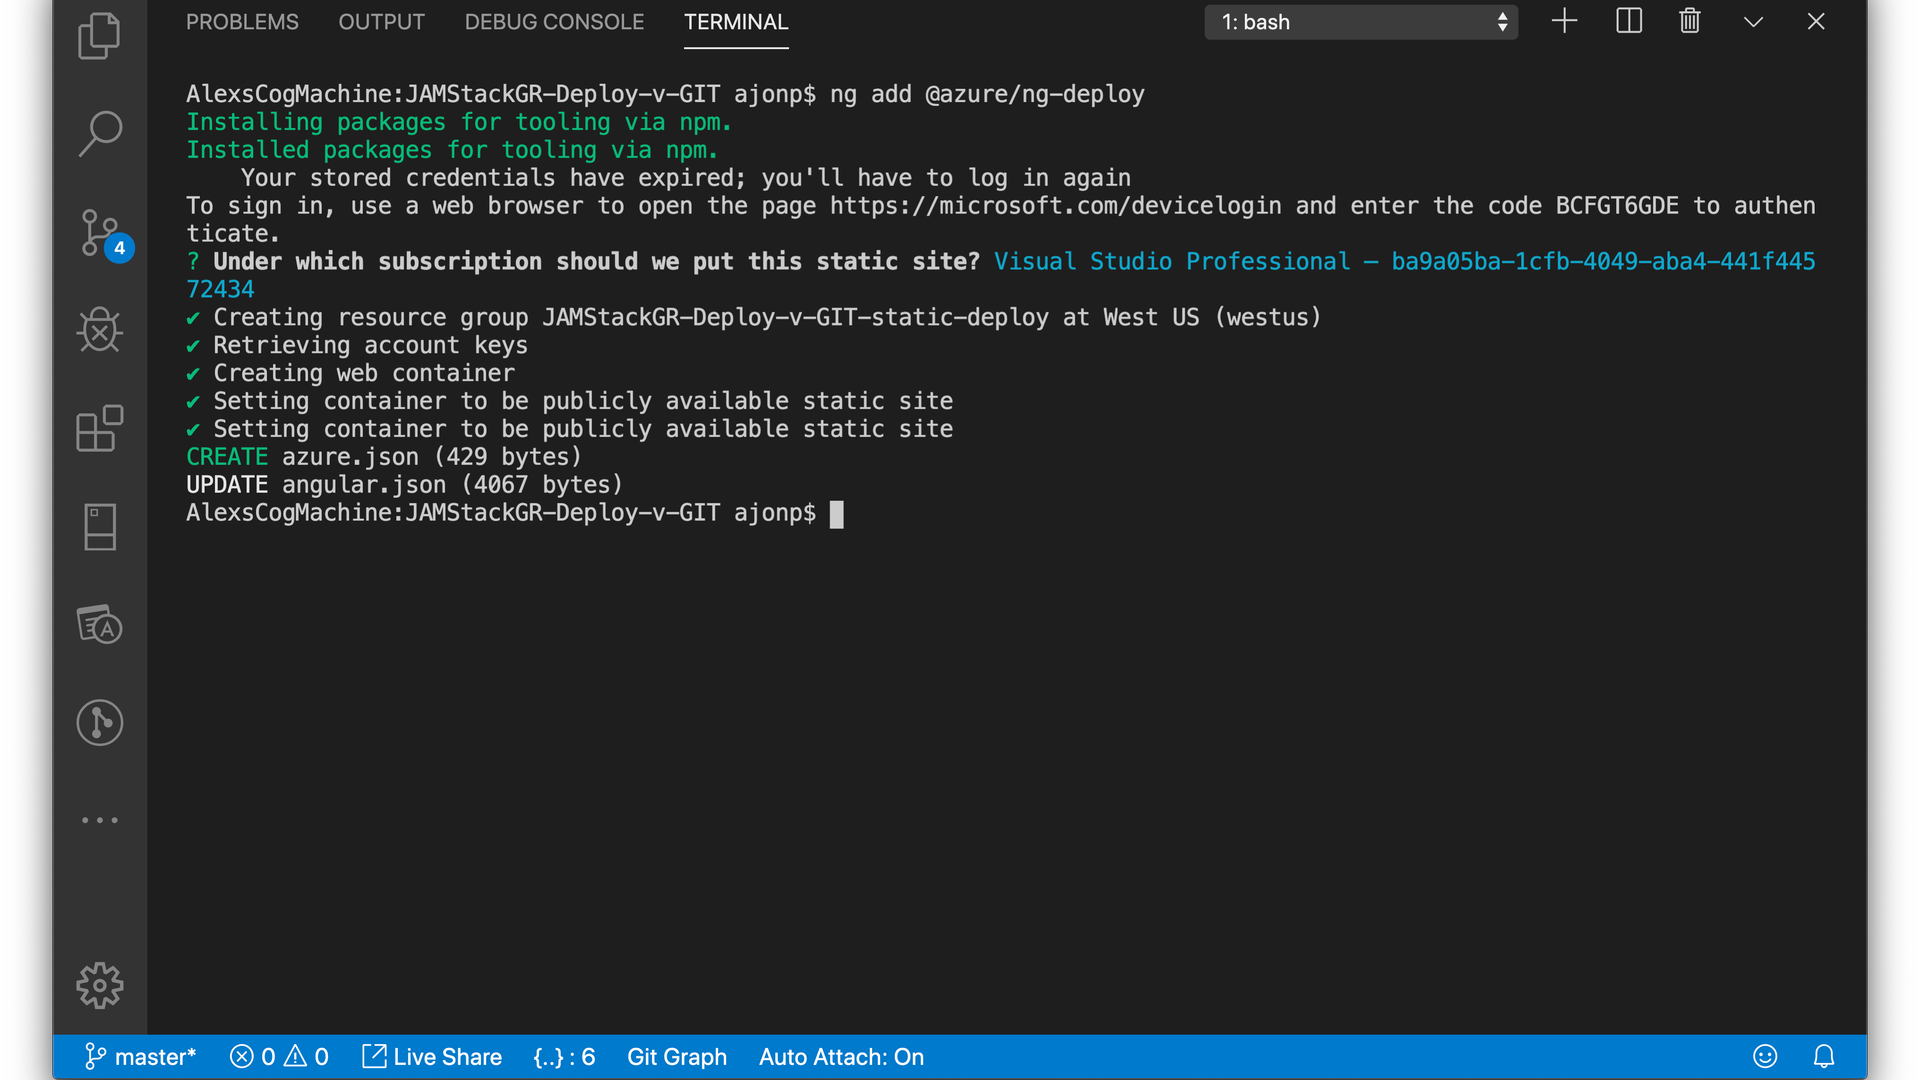Click the Live Share status button

[432, 1057]
